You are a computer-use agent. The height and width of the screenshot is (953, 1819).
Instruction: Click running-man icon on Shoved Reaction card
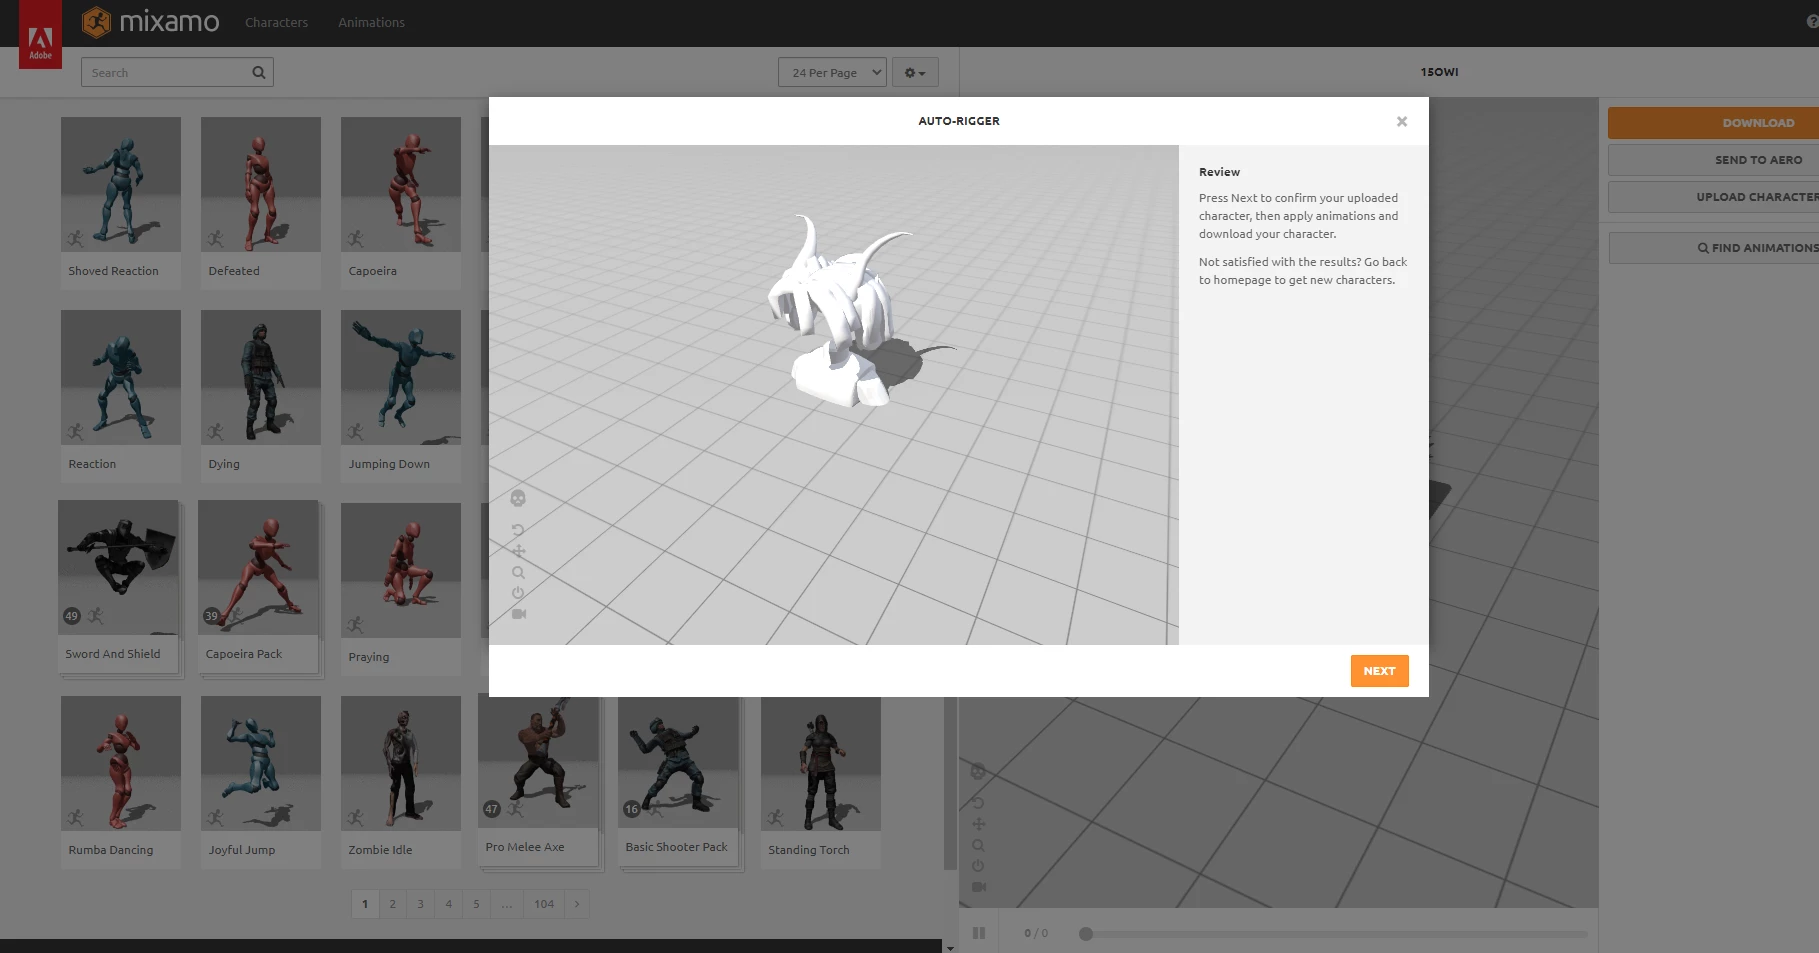click(76, 238)
